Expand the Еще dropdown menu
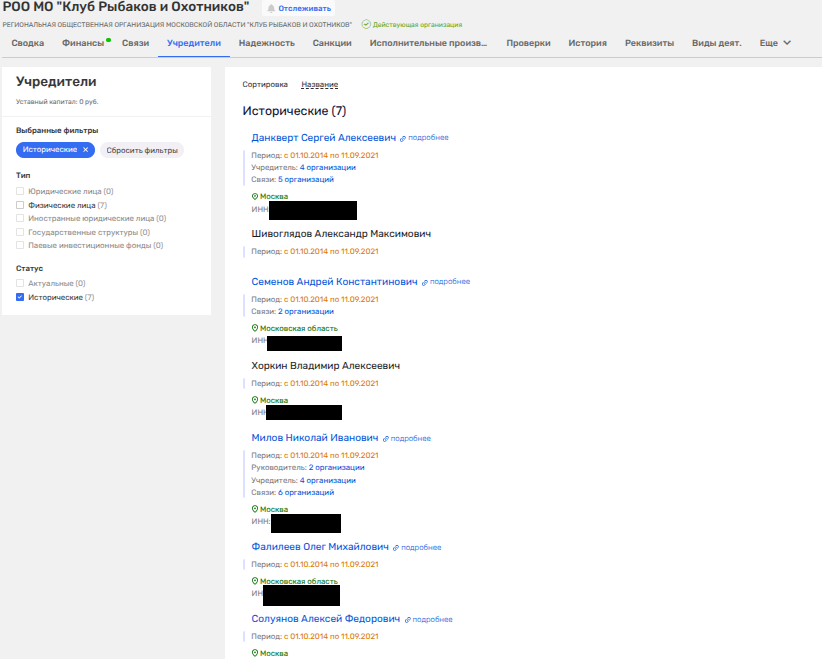The height and width of the screenshot is (659, 822). point(775,43)
